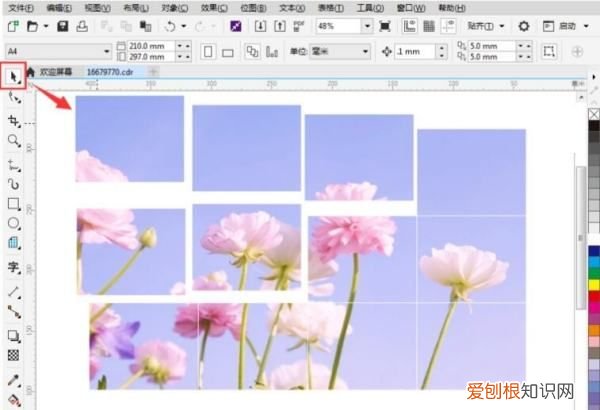The image size is (600, 410).
Task: Select the Parallel Dimension line tool
Action: (x=14, y=292)
